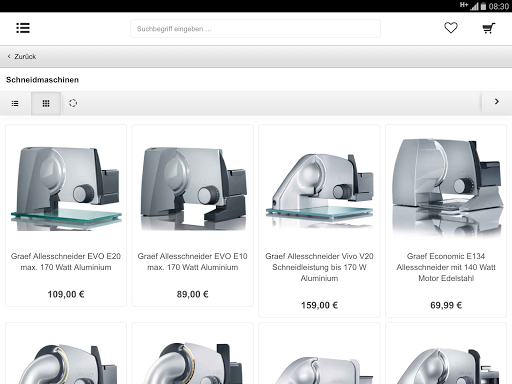Expand the toolbar's right chevron arrow
Screen dimensions: 512x384
coord(497,102)
